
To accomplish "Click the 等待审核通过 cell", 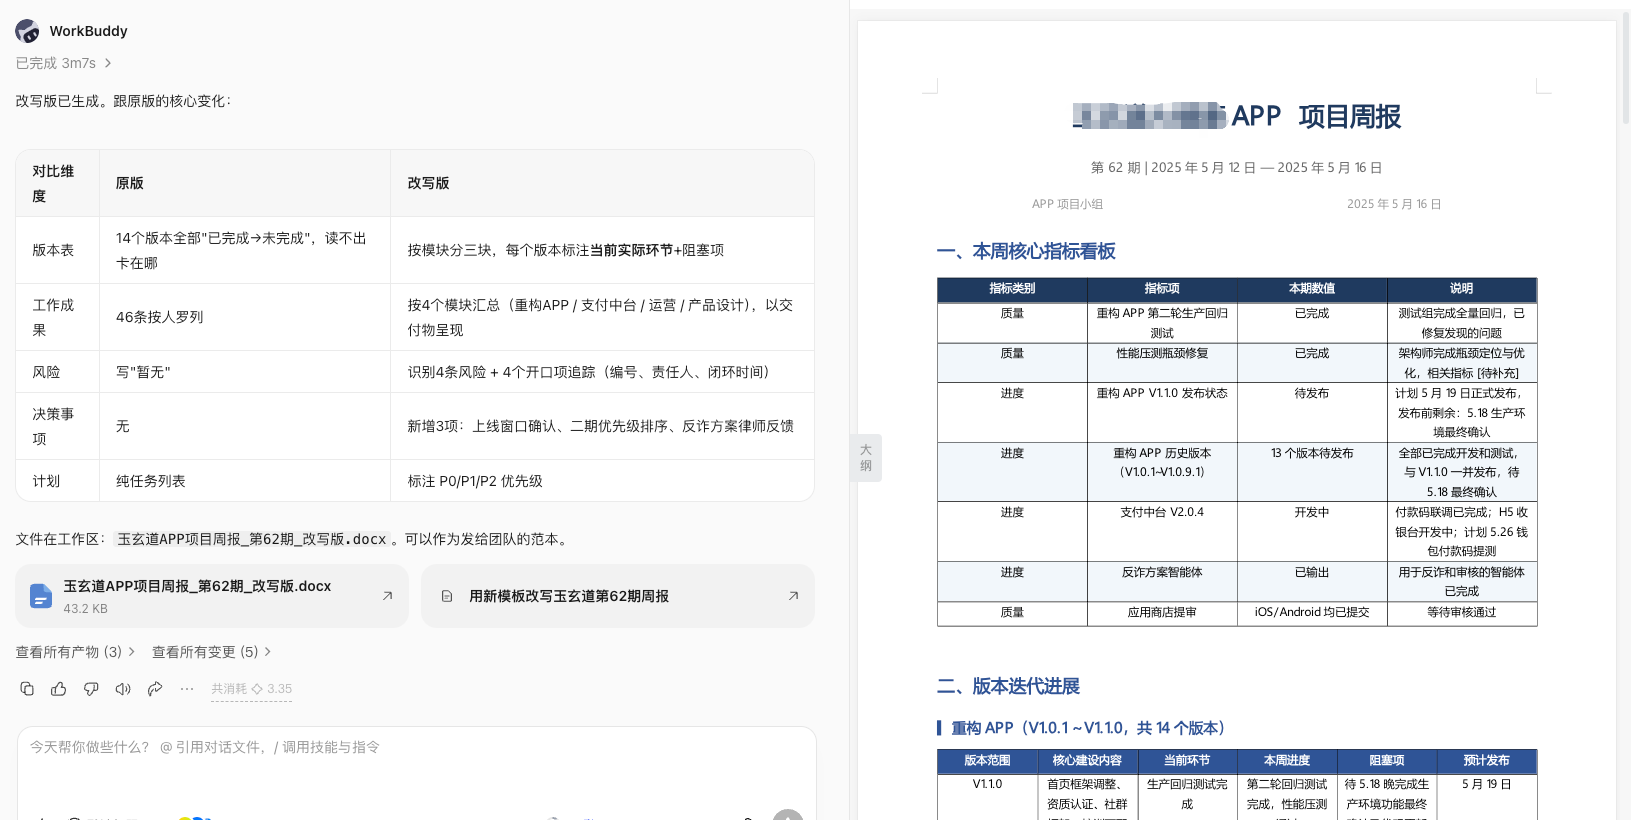I will [1461, 612].
